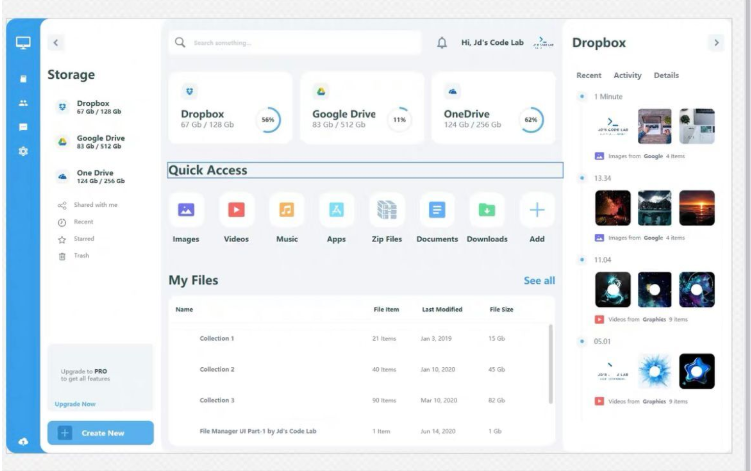Open notifications bell icon
This screenshot has width=751, height=471.
tap(442, 43)
